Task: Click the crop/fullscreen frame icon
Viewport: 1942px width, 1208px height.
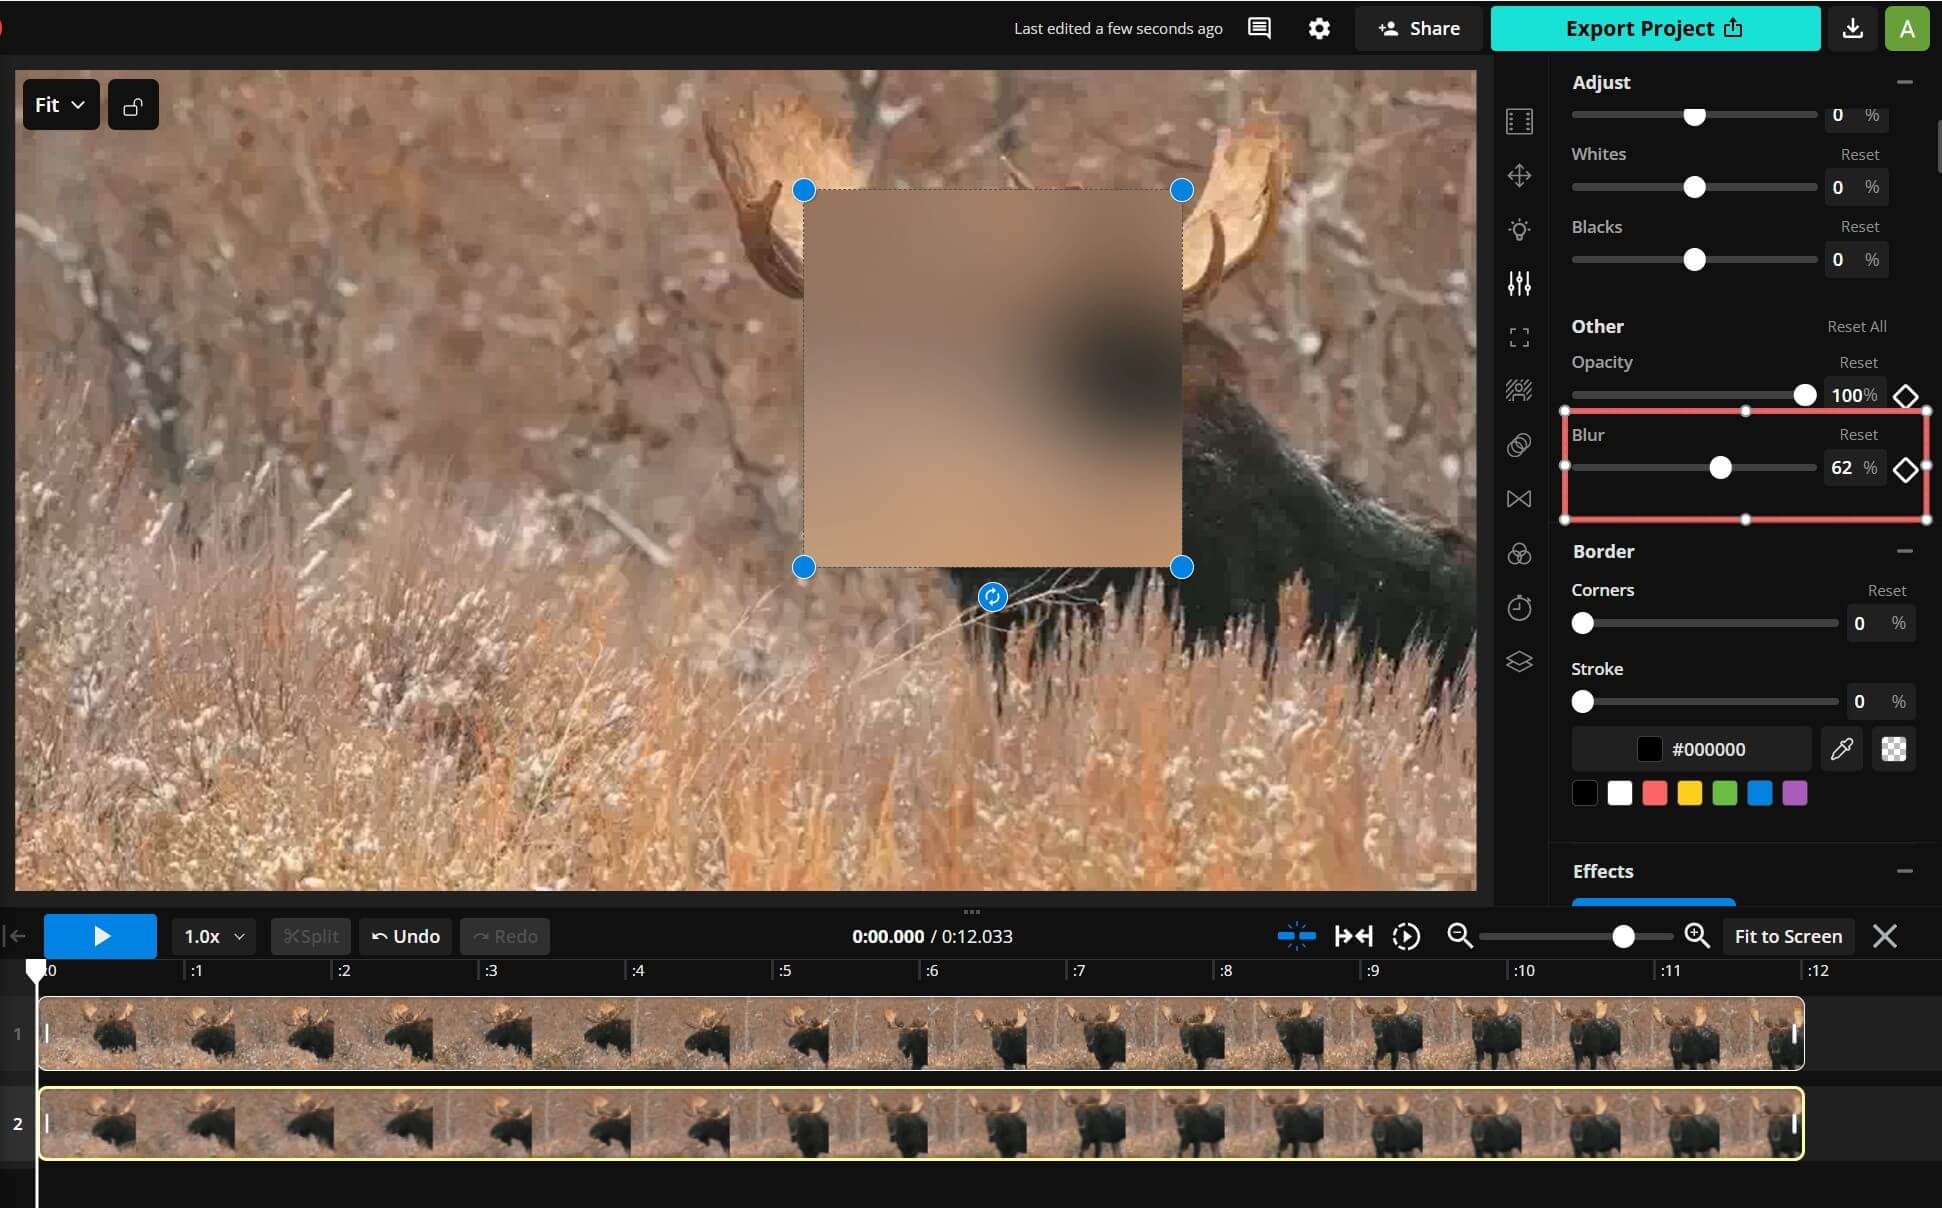Action: click(1519, 337)
